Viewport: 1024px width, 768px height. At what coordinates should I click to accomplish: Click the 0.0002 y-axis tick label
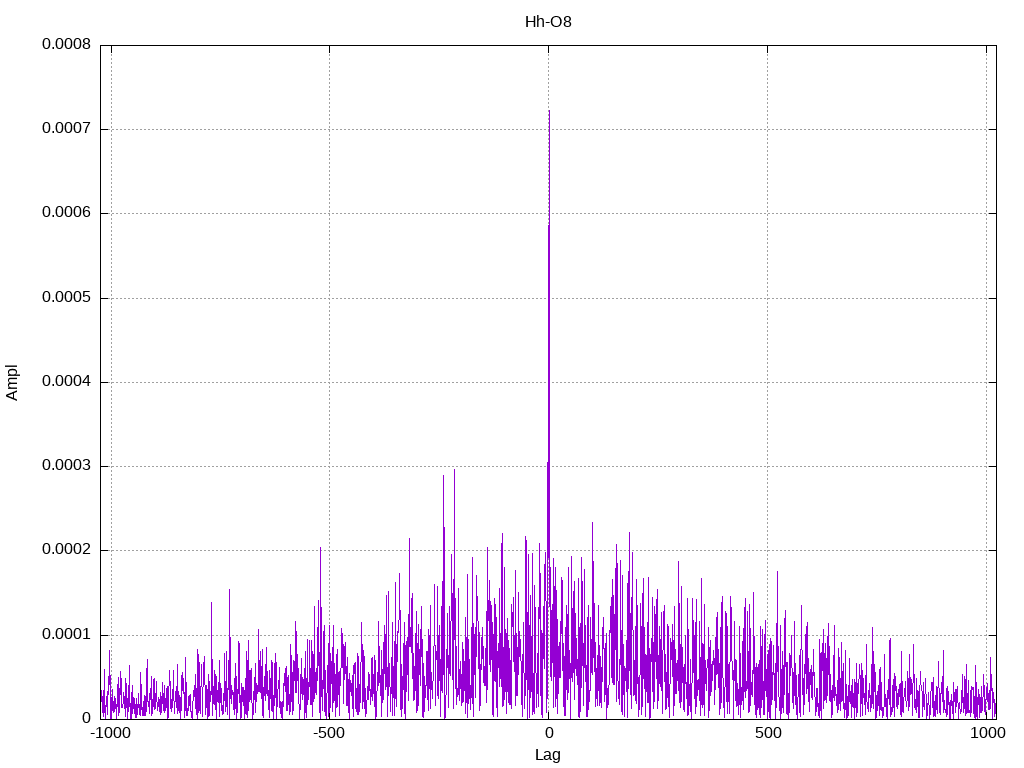coord(67,550)
